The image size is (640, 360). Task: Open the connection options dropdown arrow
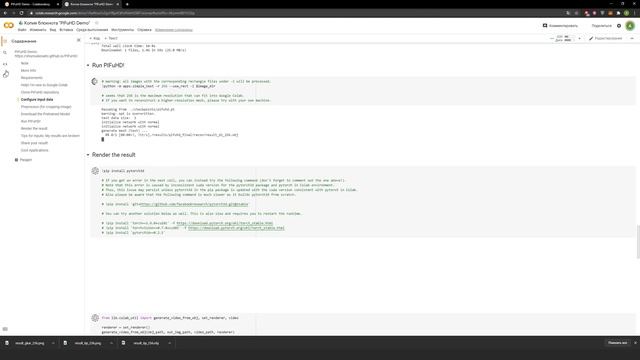tap(579, 38)
